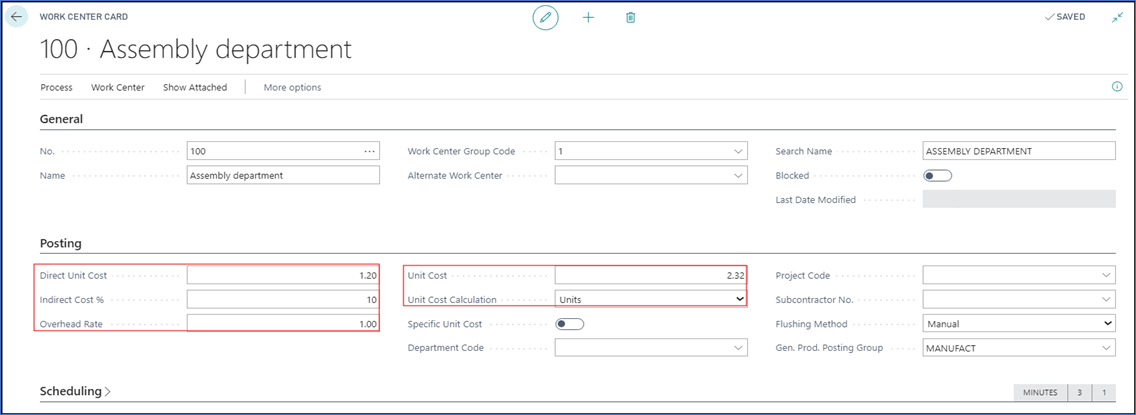The width and height of the screenshot is (1136, 415).
Task: Open the Process menu
Action: coord(56,88)
